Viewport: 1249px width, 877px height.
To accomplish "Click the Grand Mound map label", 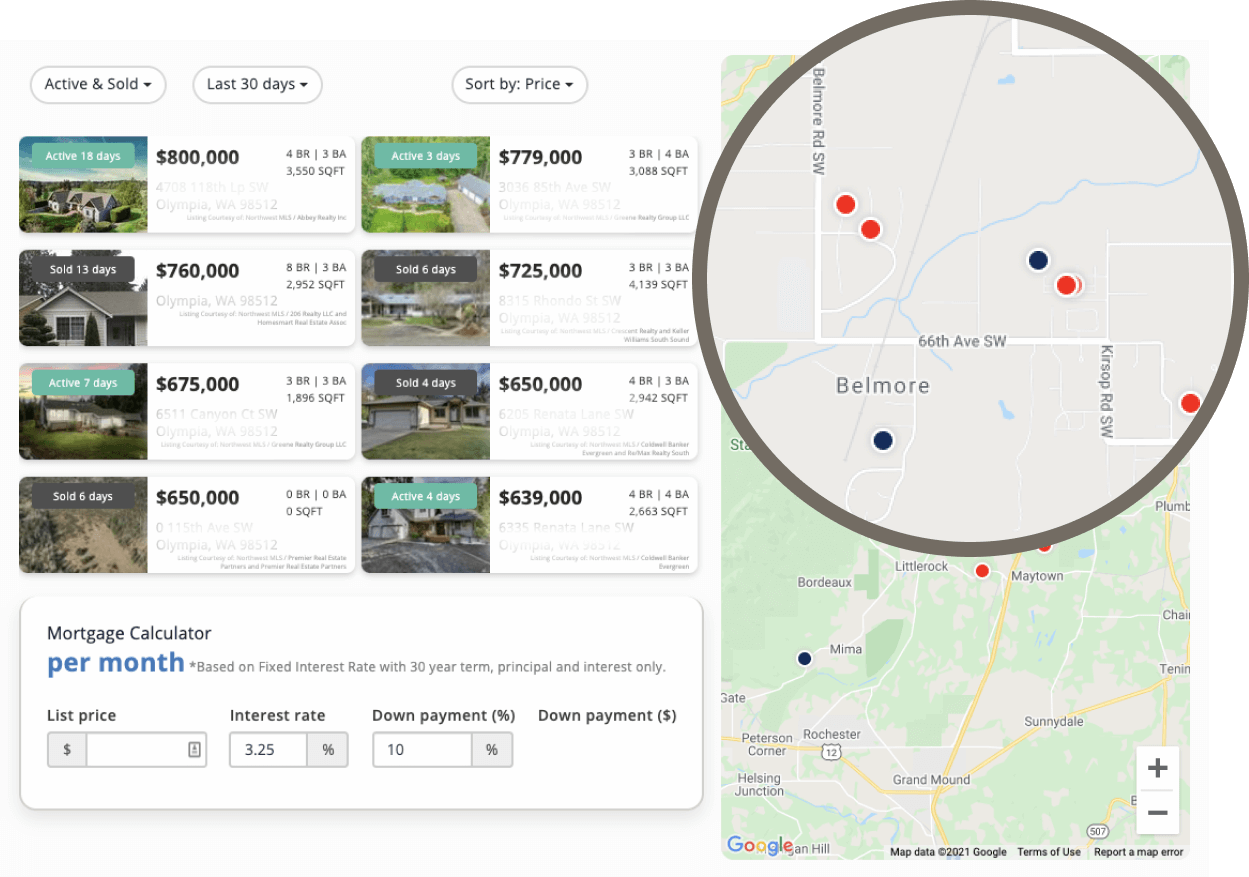I will click(931, 780).
